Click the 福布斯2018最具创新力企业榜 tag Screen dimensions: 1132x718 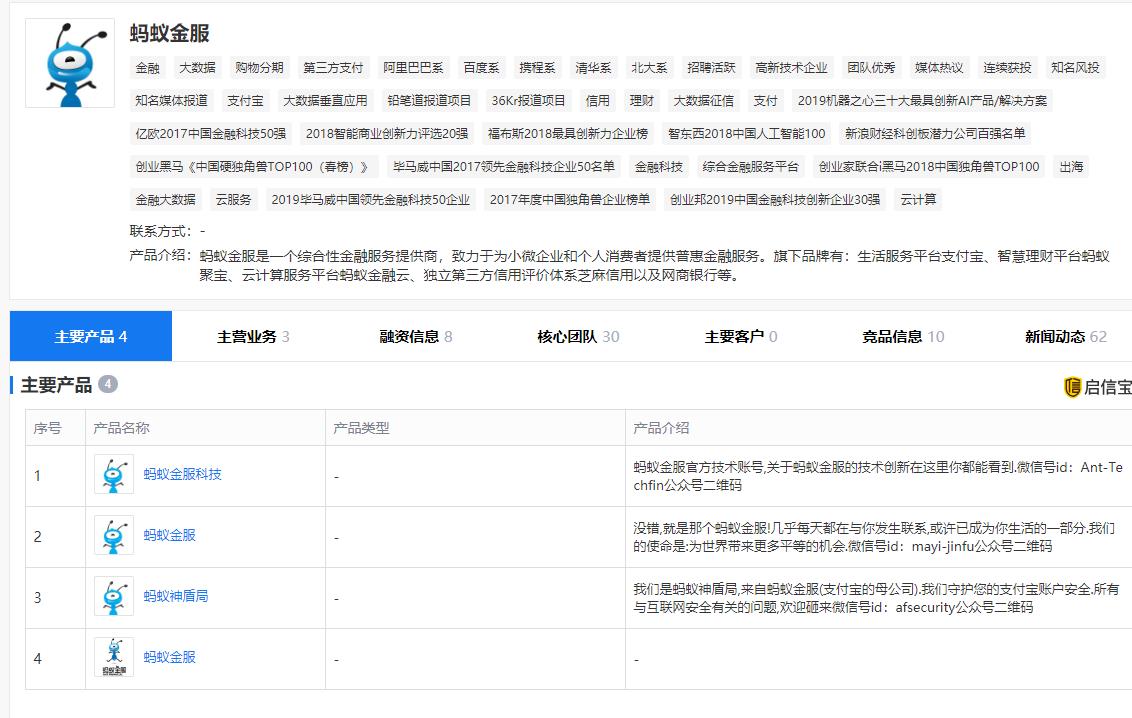point(568,134)
